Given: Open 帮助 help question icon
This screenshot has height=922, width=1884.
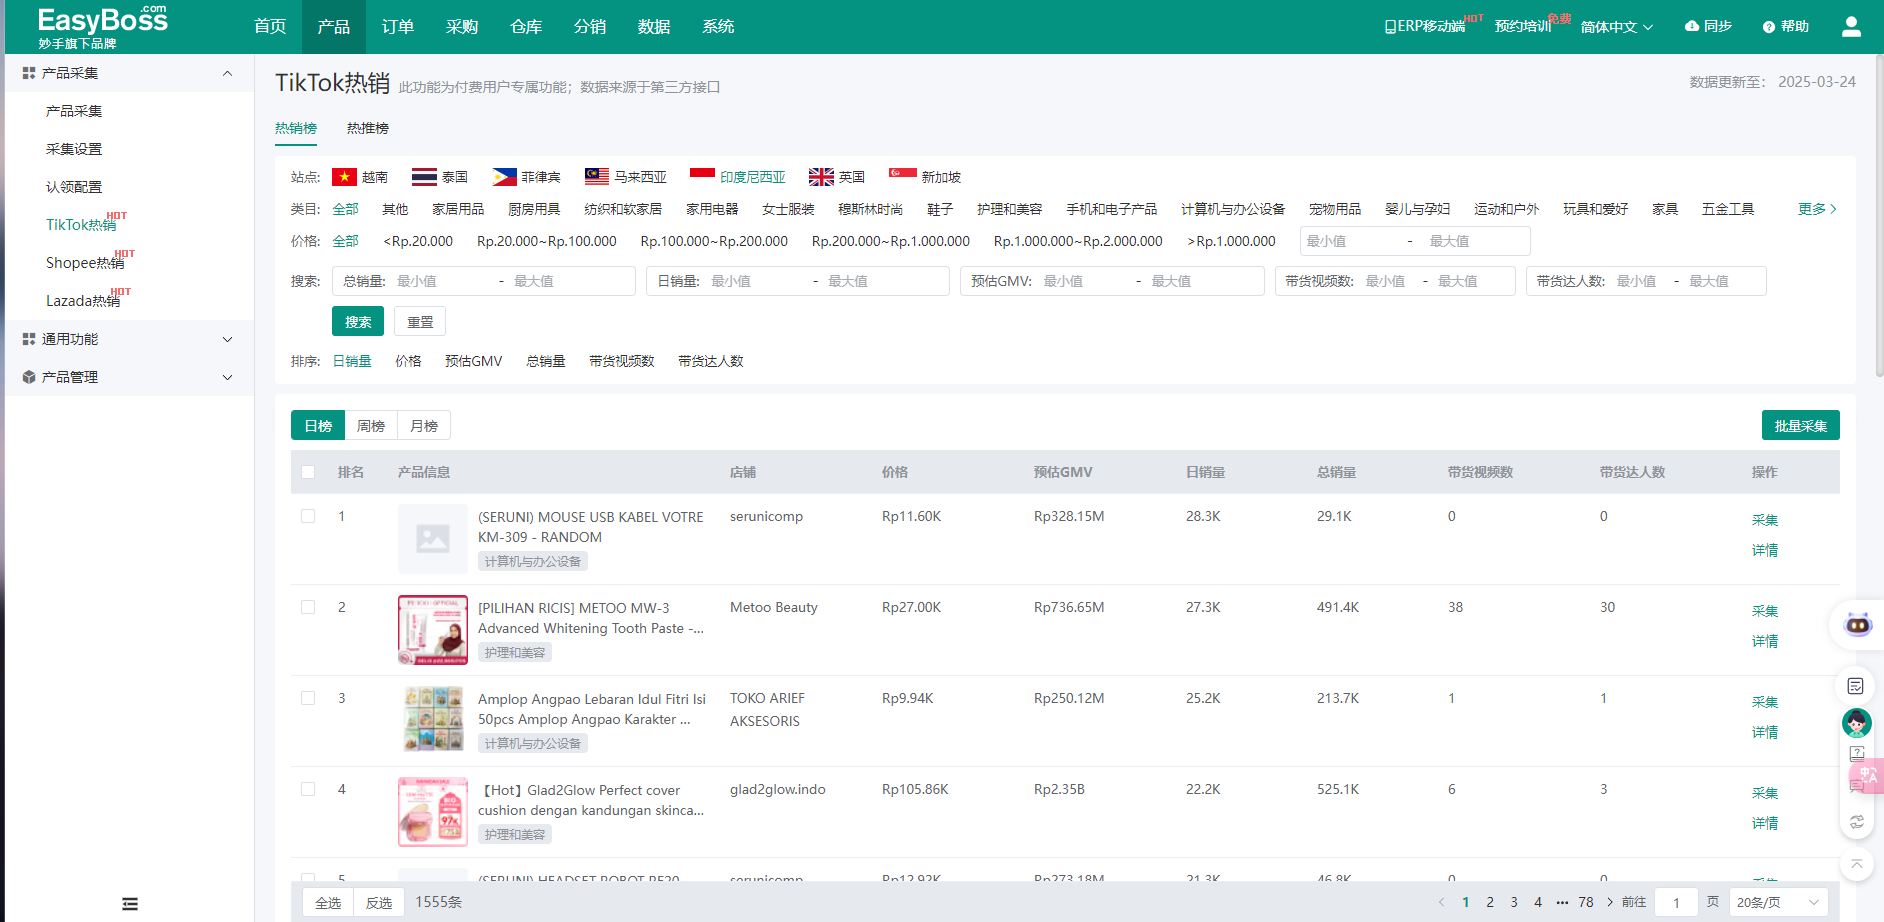Looking at the screenshot, I should click(1768, 27).
